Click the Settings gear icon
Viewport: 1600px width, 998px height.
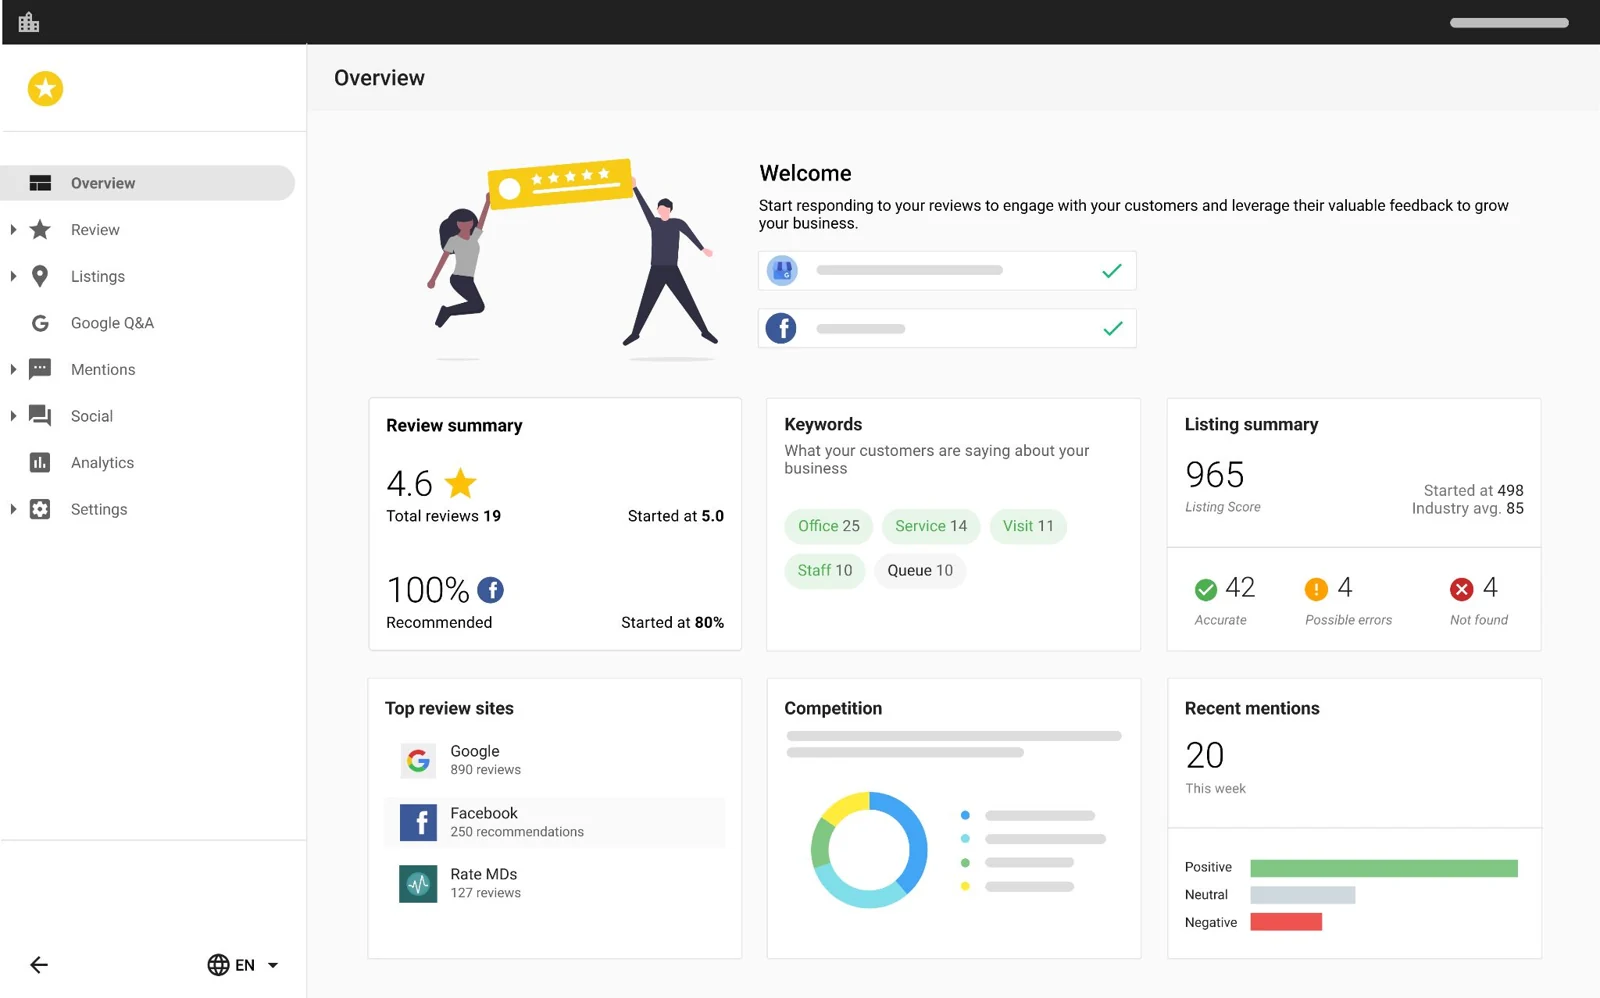point(40,509)
